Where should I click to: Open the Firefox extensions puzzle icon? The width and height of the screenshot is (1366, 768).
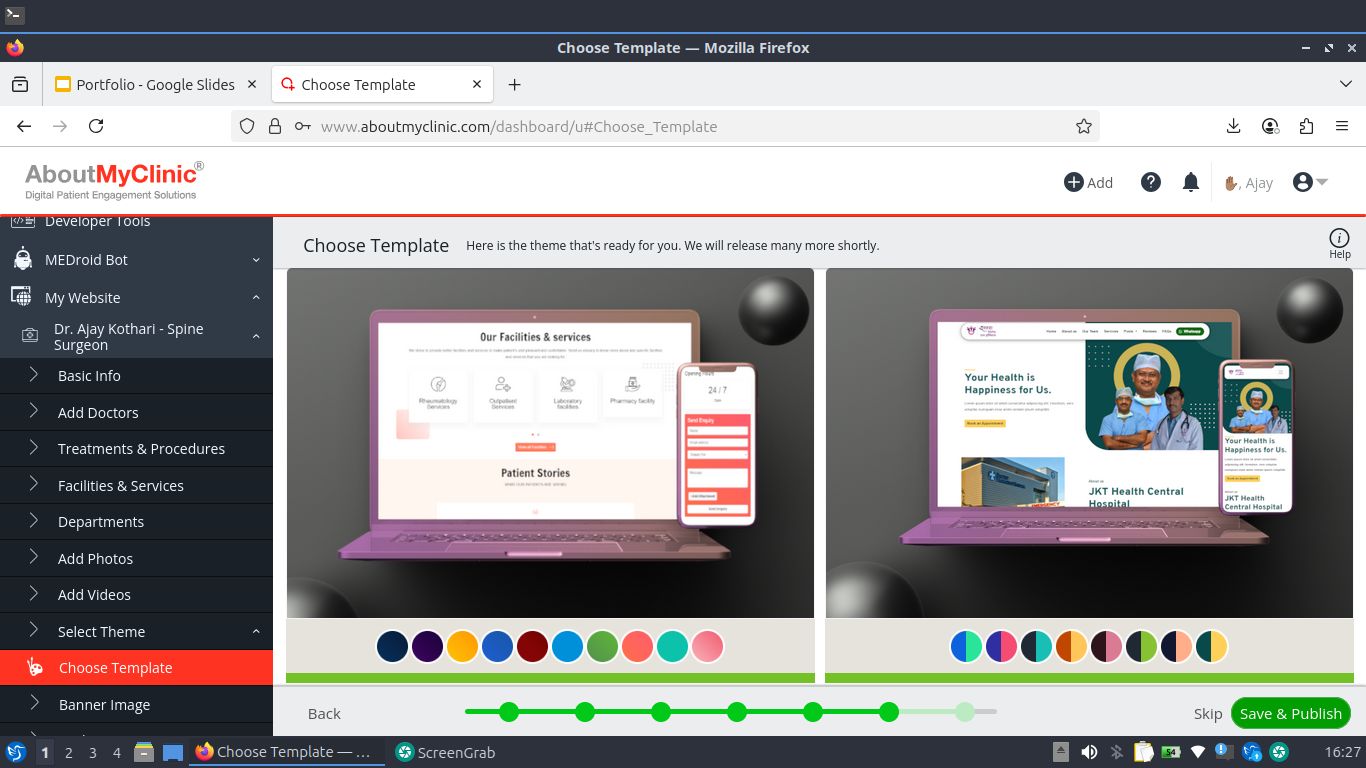coord(1306,126)
